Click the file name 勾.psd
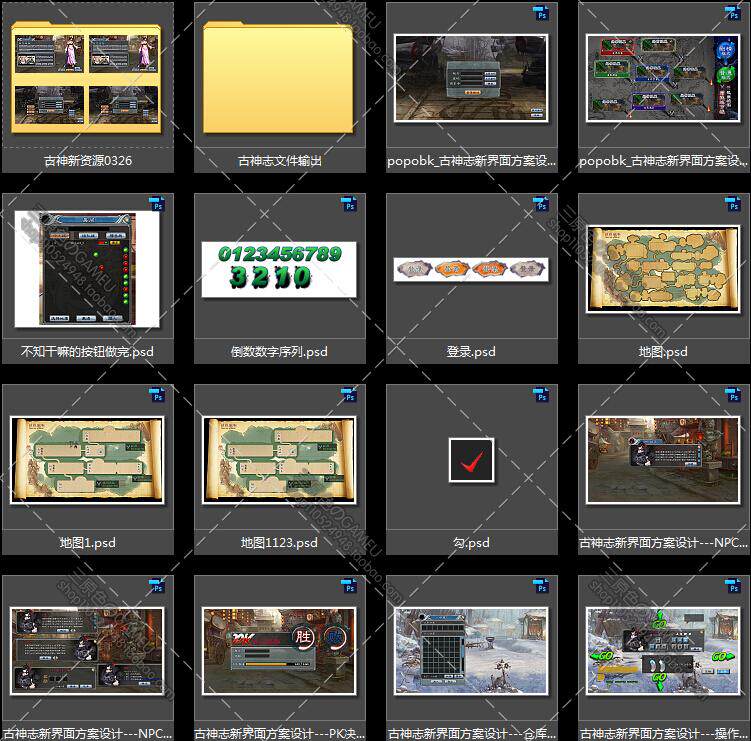This screenshot has width=751, height=741. pyautogui.click(x=471, y=543)
